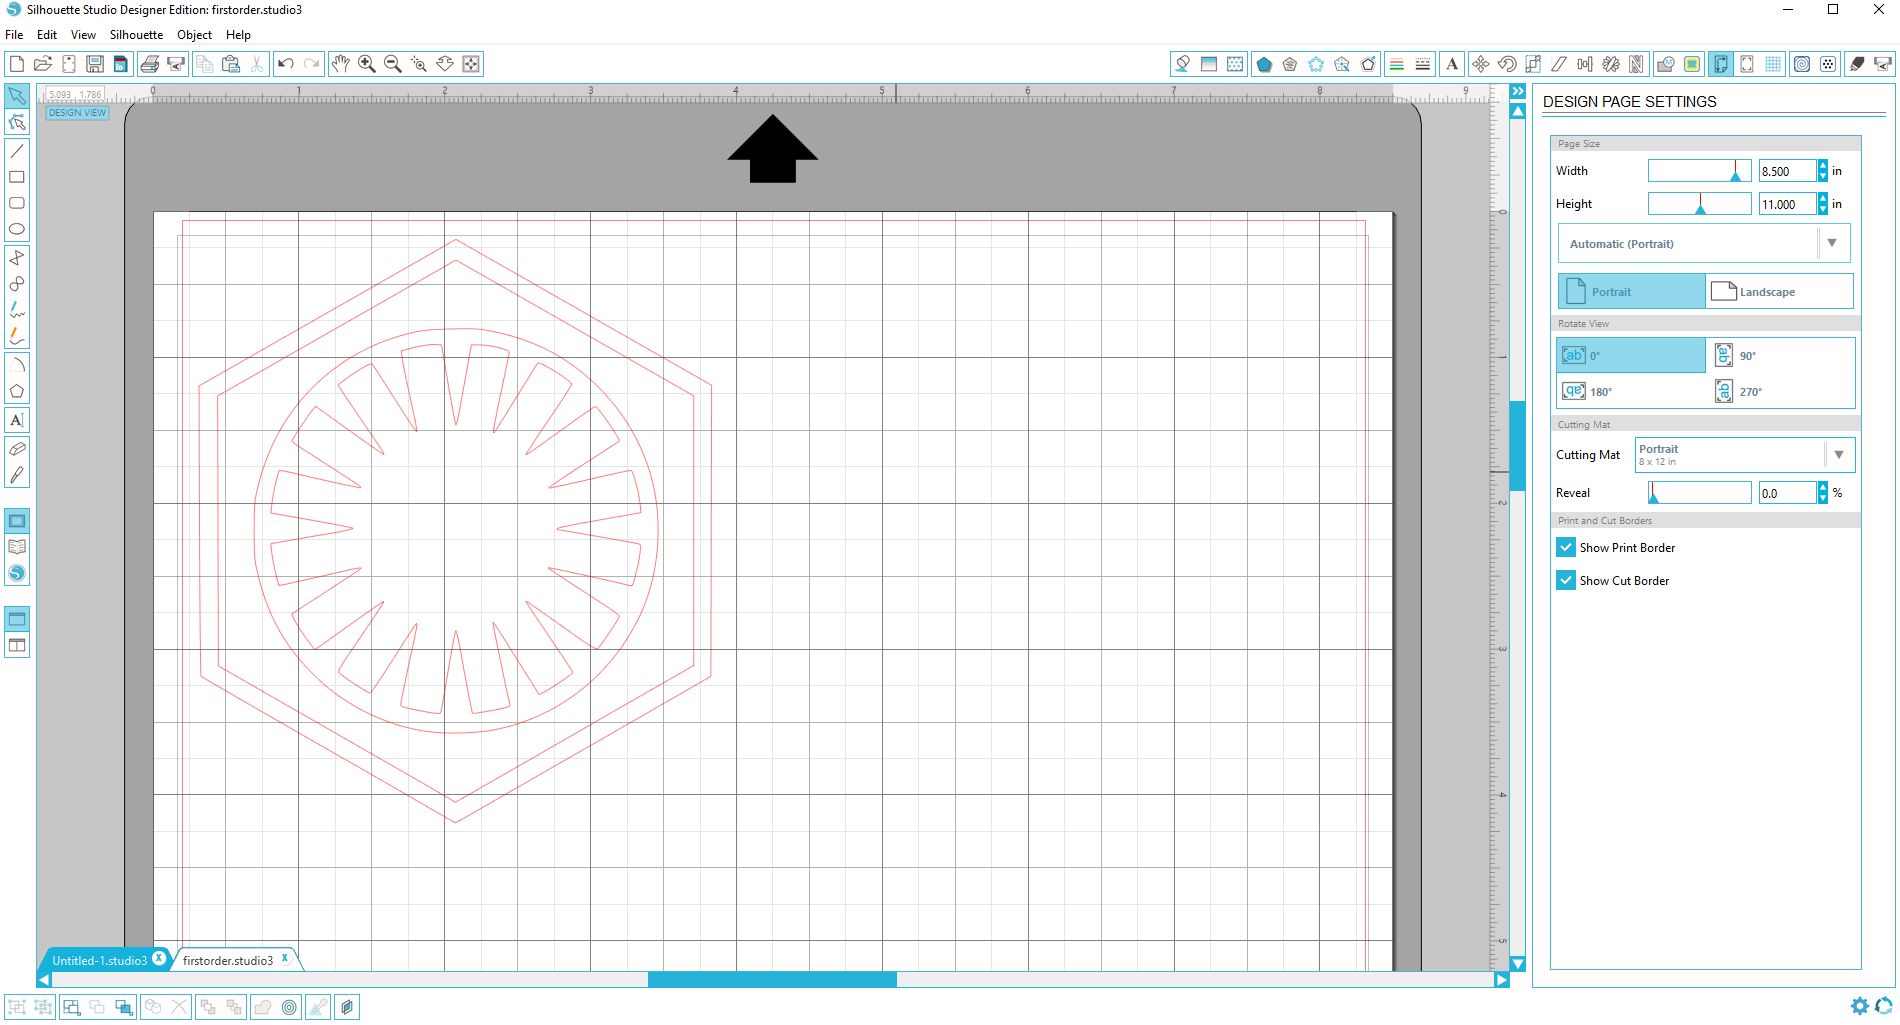Decrease Height with the stepper down arrow
This screenshot has width=1900, height=1025.
tap(1823, 209)
